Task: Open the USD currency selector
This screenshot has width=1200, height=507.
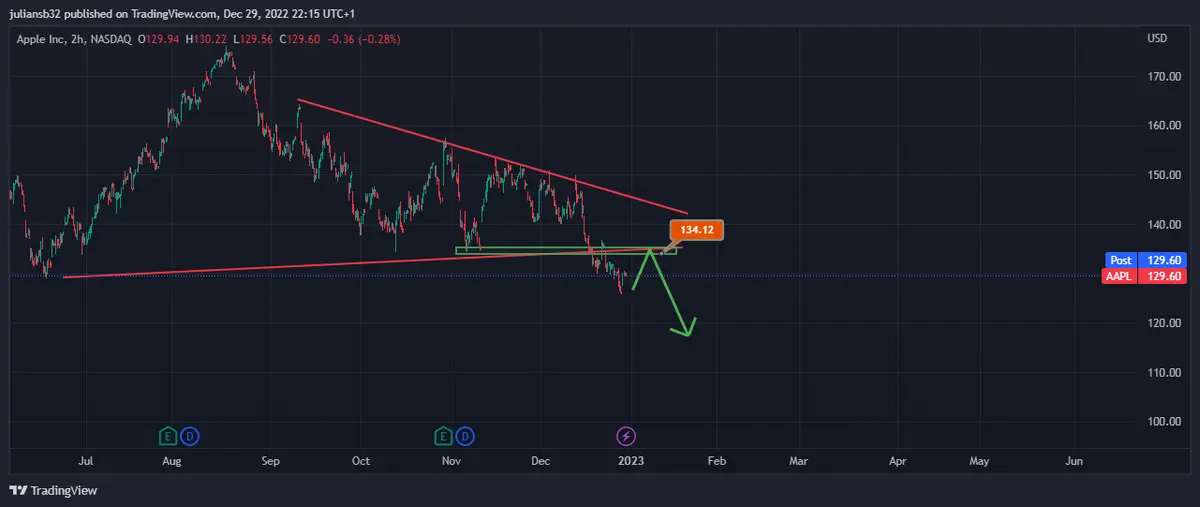Action: click(1156, 39)
